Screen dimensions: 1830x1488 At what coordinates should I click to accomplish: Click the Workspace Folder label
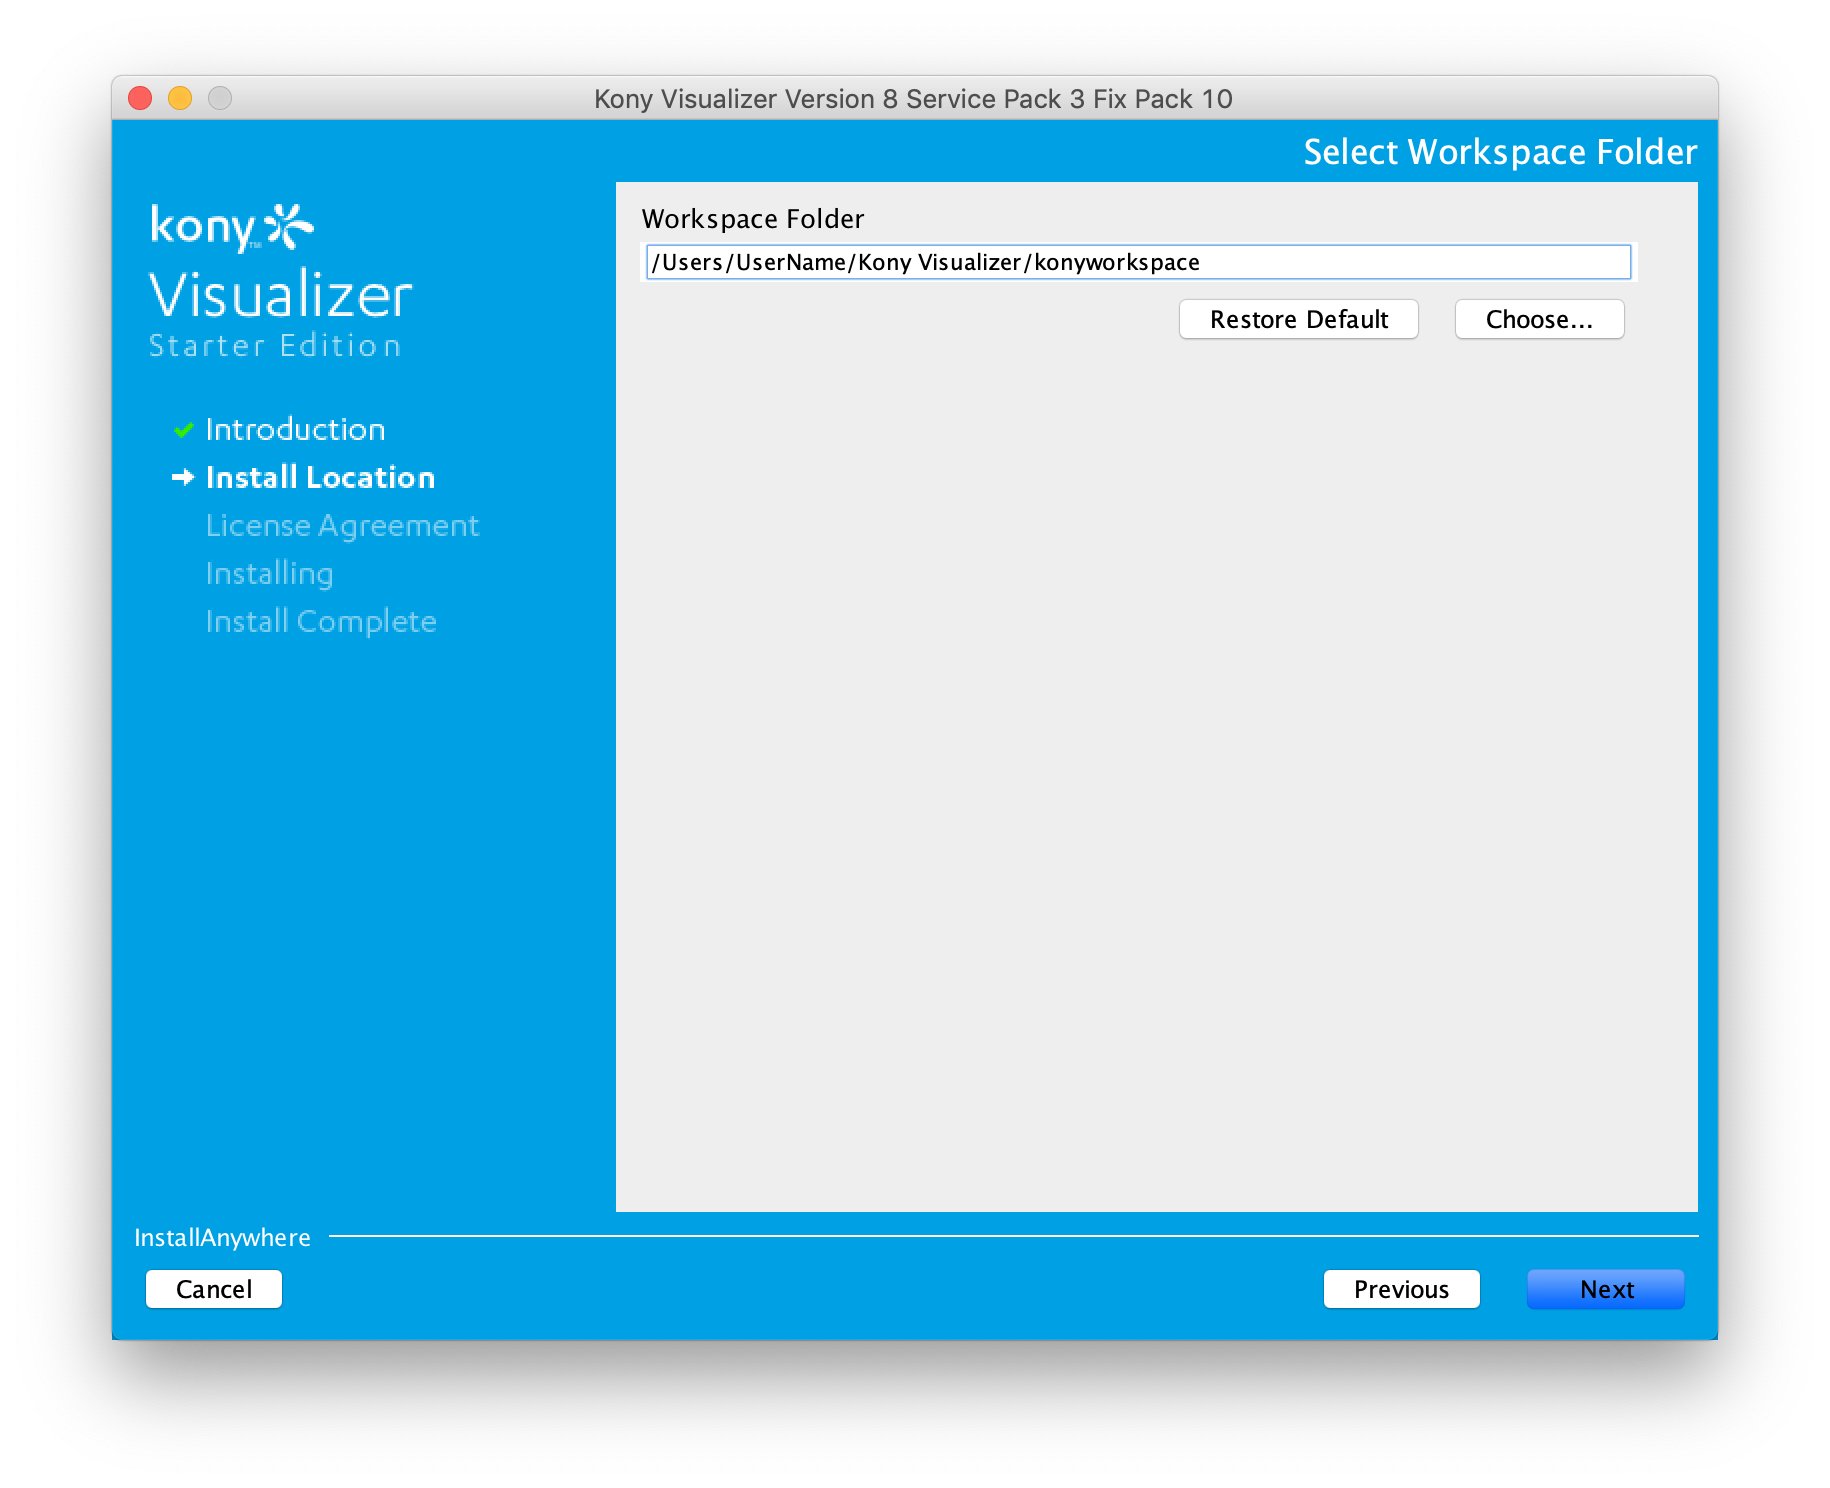(753, 219)
